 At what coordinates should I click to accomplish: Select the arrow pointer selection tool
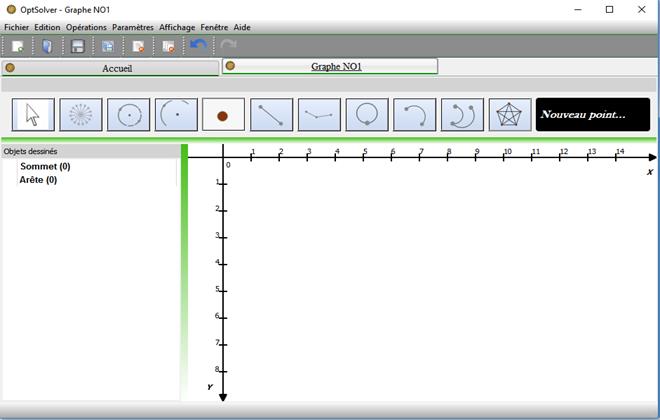33,114
